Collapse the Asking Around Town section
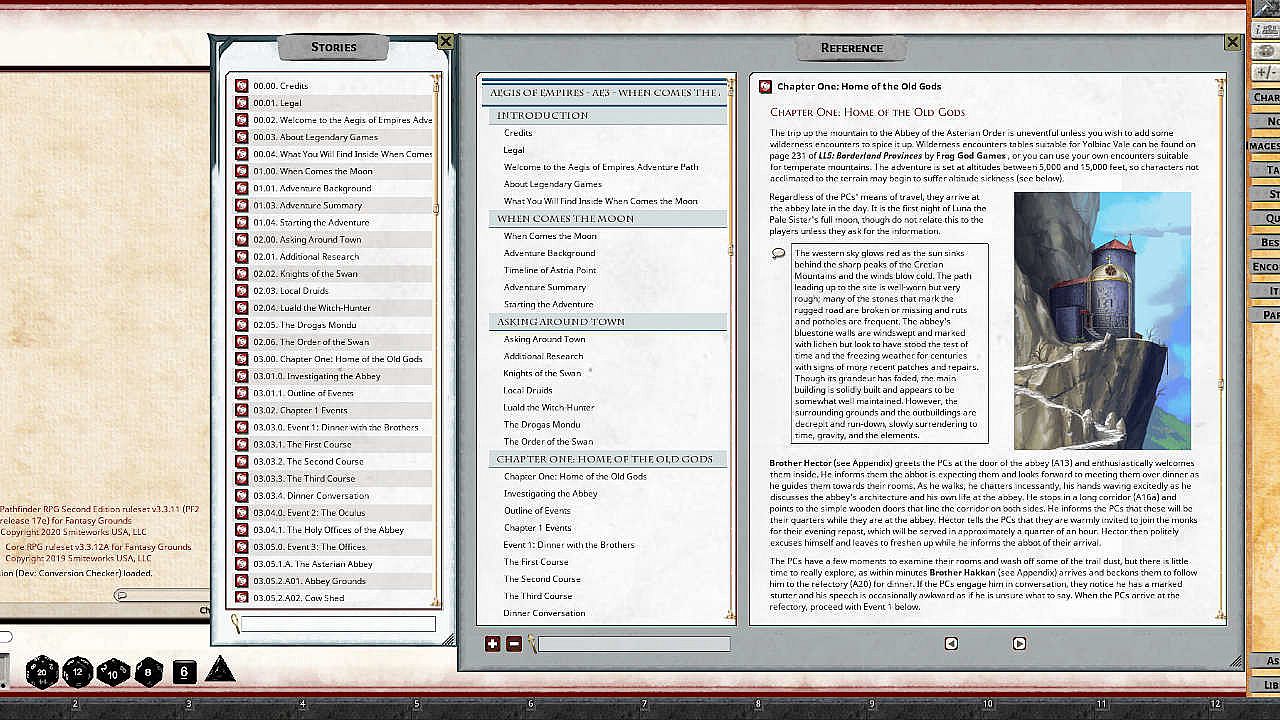 607,321
